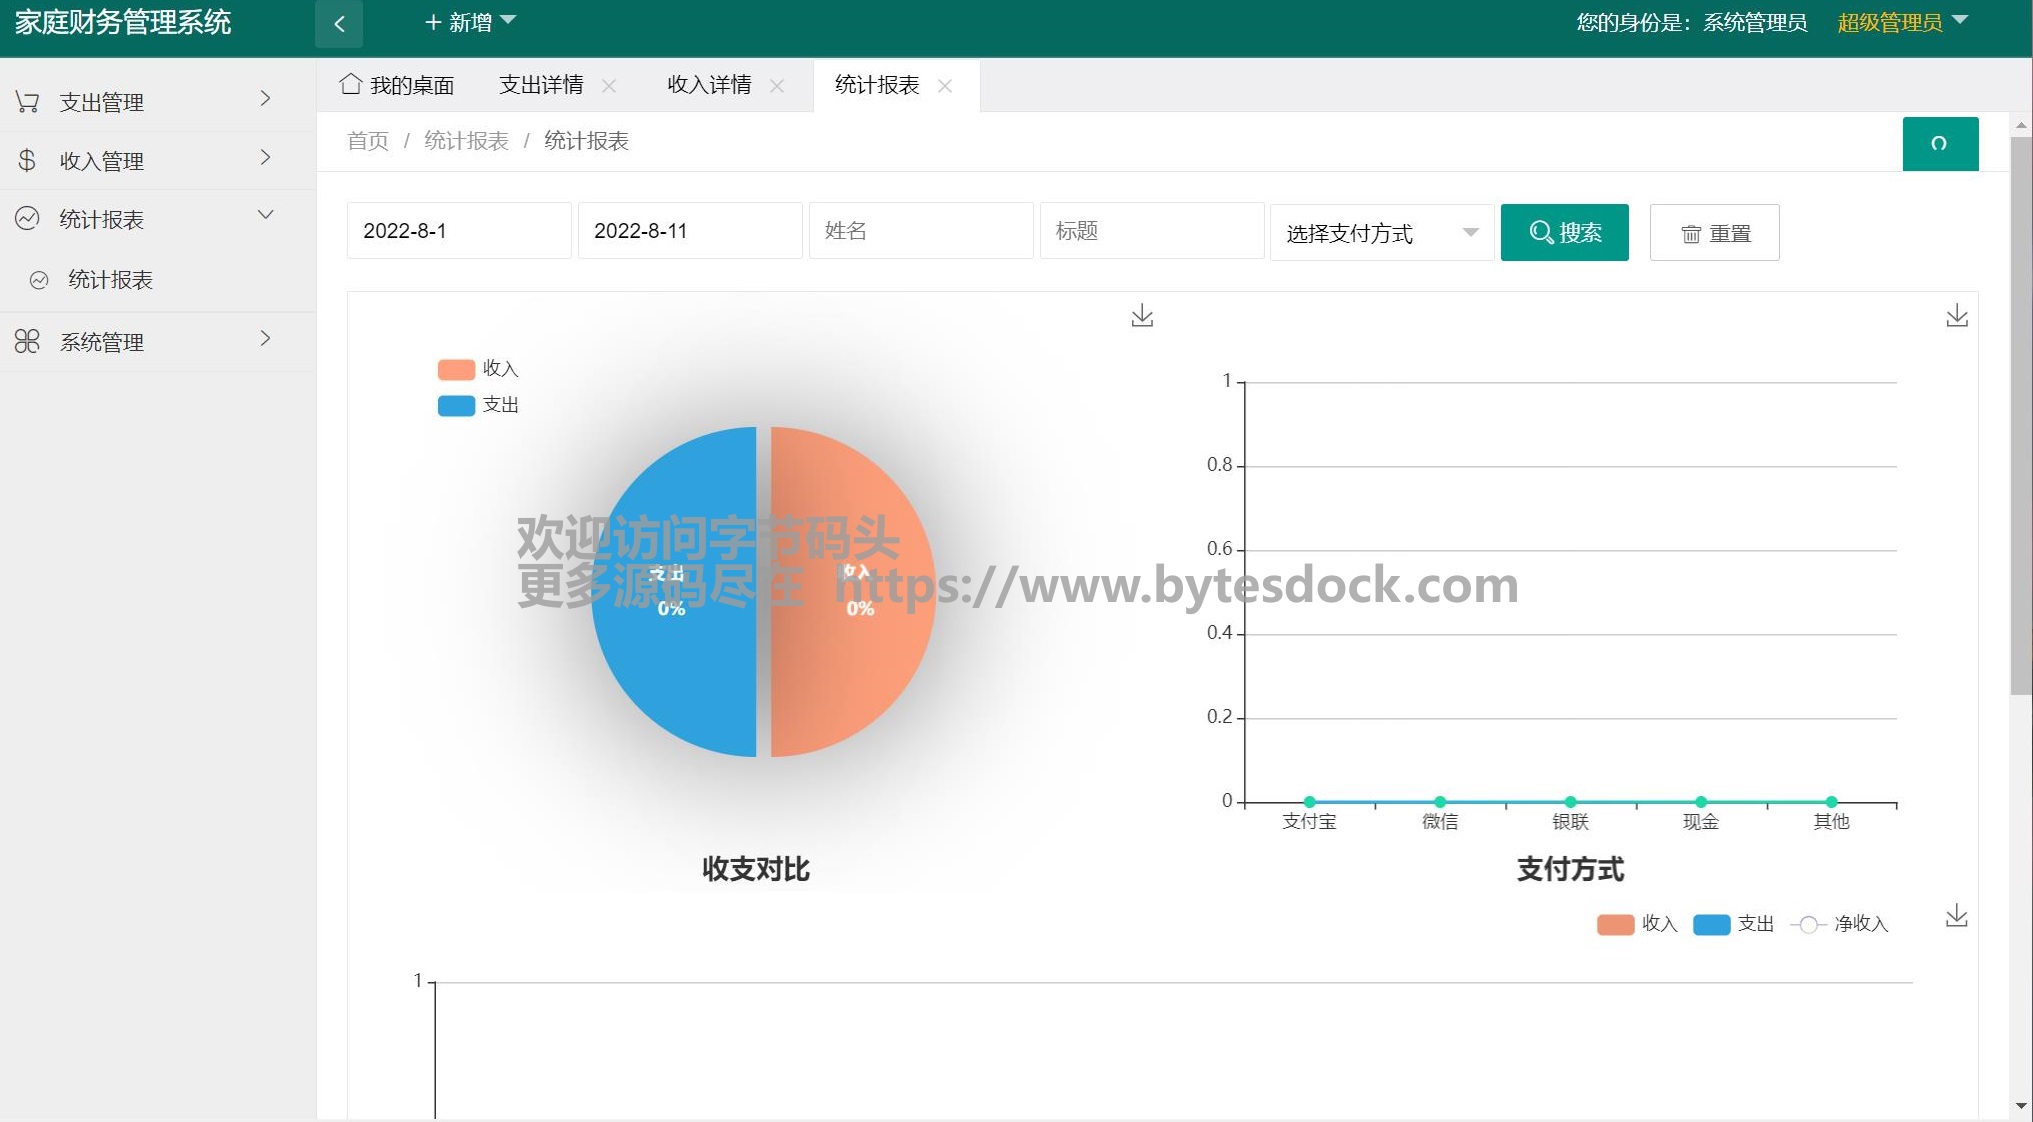Toggle 支出 series in pie chart legend
The image size is (2033, 1122).
(x=456, y=405)
